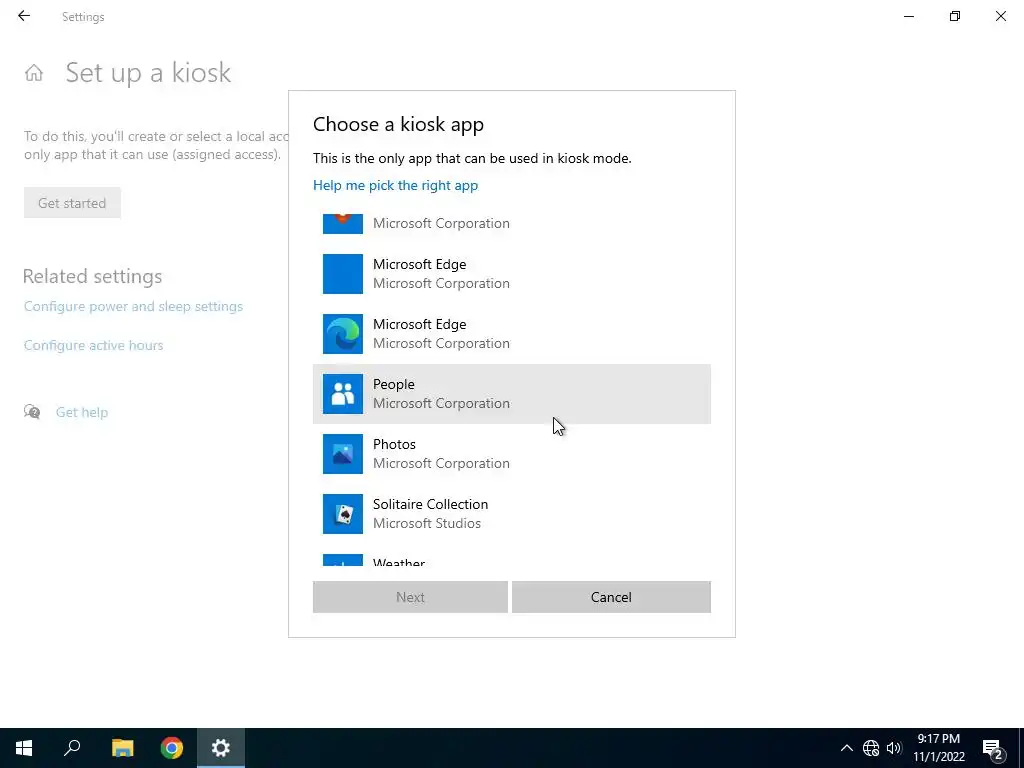Viewport: 1024px width, 768px height.
Task: Open taskbar search magnifier
Action: click(72, 748)
